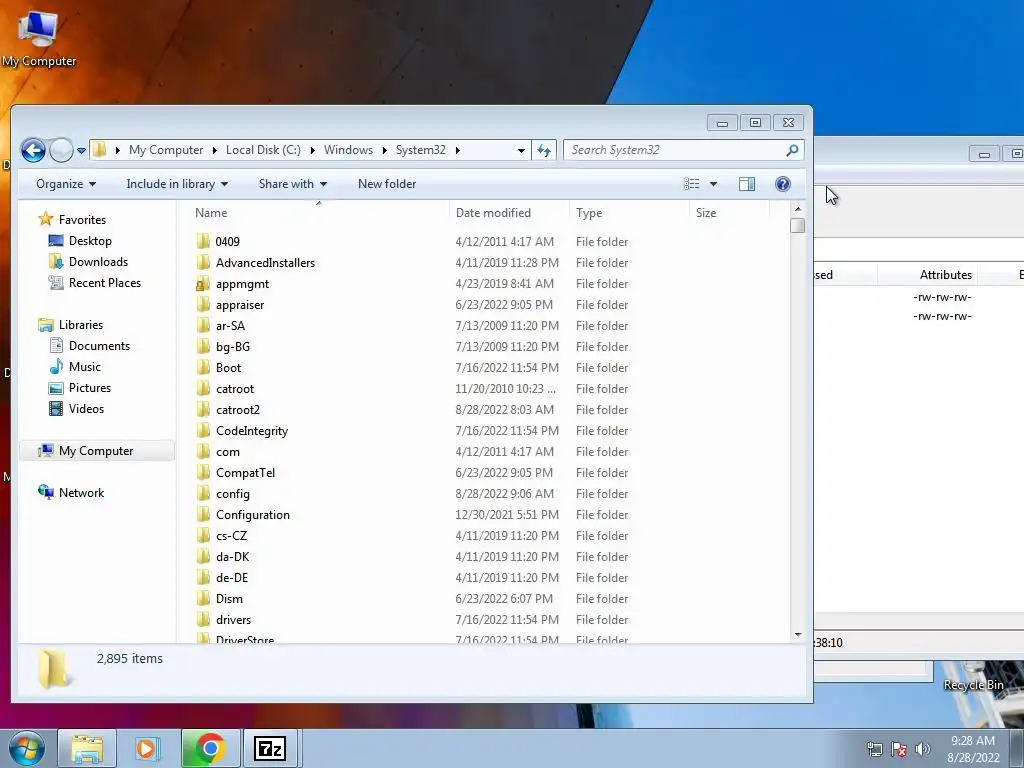Image resolution: width=1024 pixels, height=768 pixels.
Task: Click the Configuration folder icon
Action: click(x=203, y=515)
